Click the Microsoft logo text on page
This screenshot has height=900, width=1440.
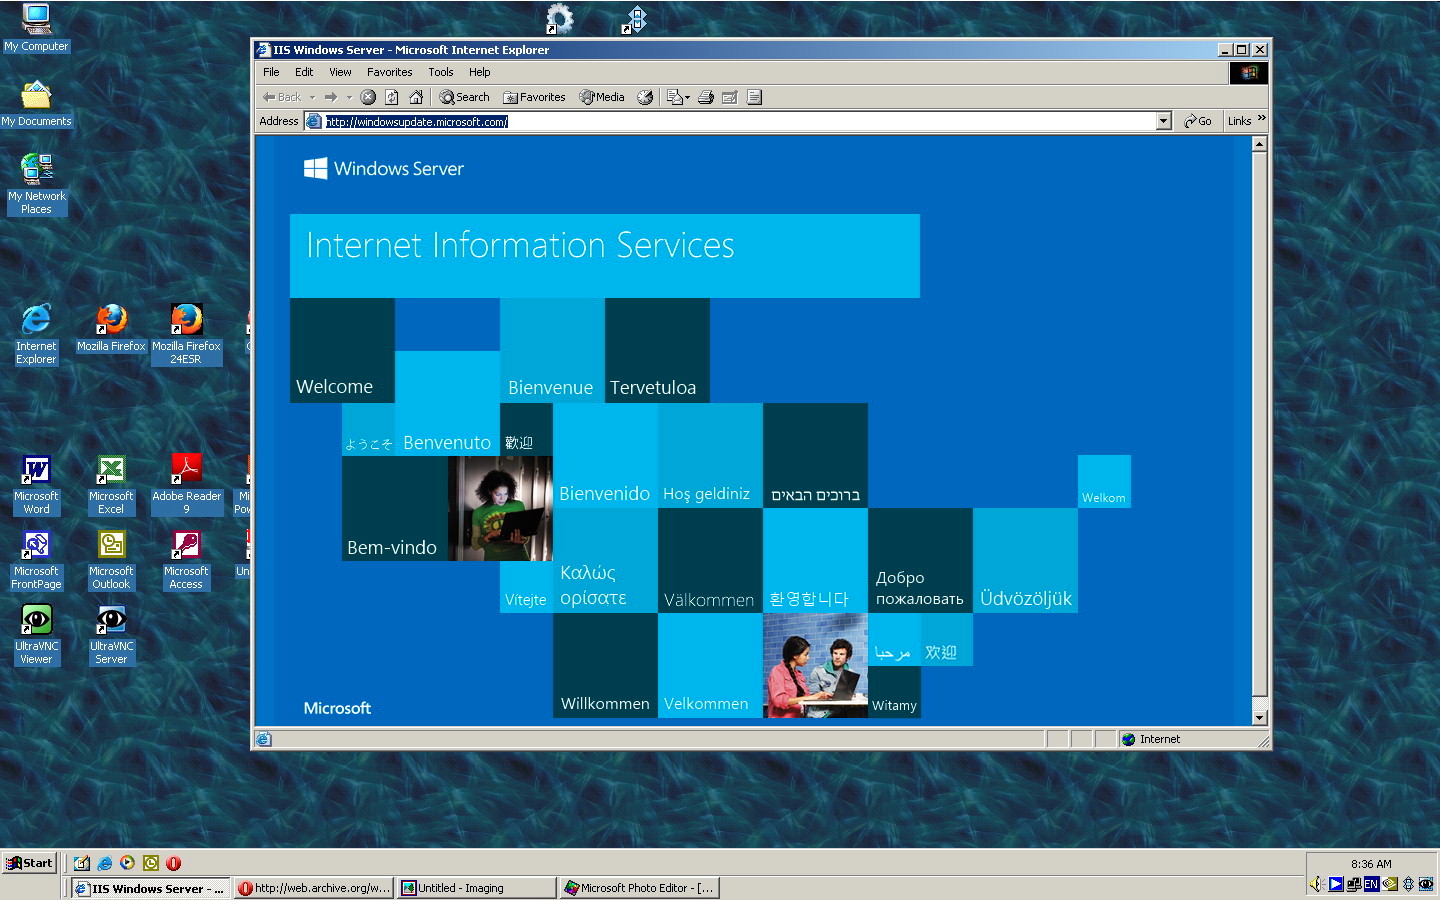[337, 708]
